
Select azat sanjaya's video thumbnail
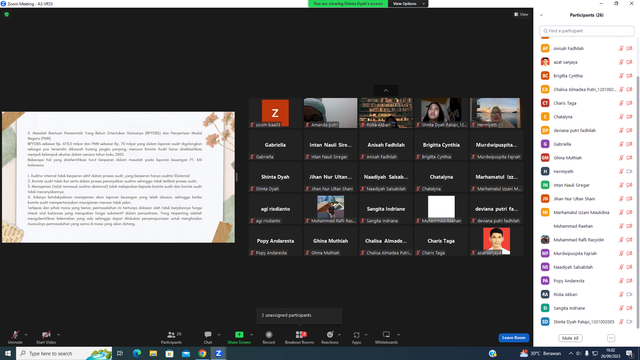[x=496, y=241]
